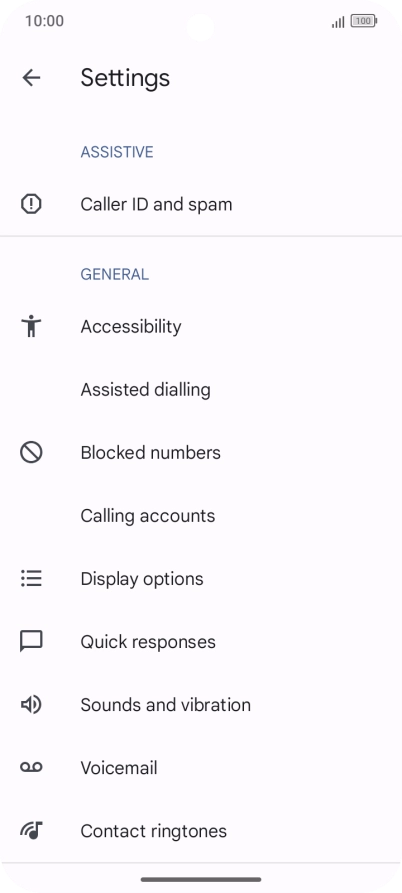Click the Blocked numbers prohibited icon
The width and height of the screenshot is (402, 893).
[31, 453]
